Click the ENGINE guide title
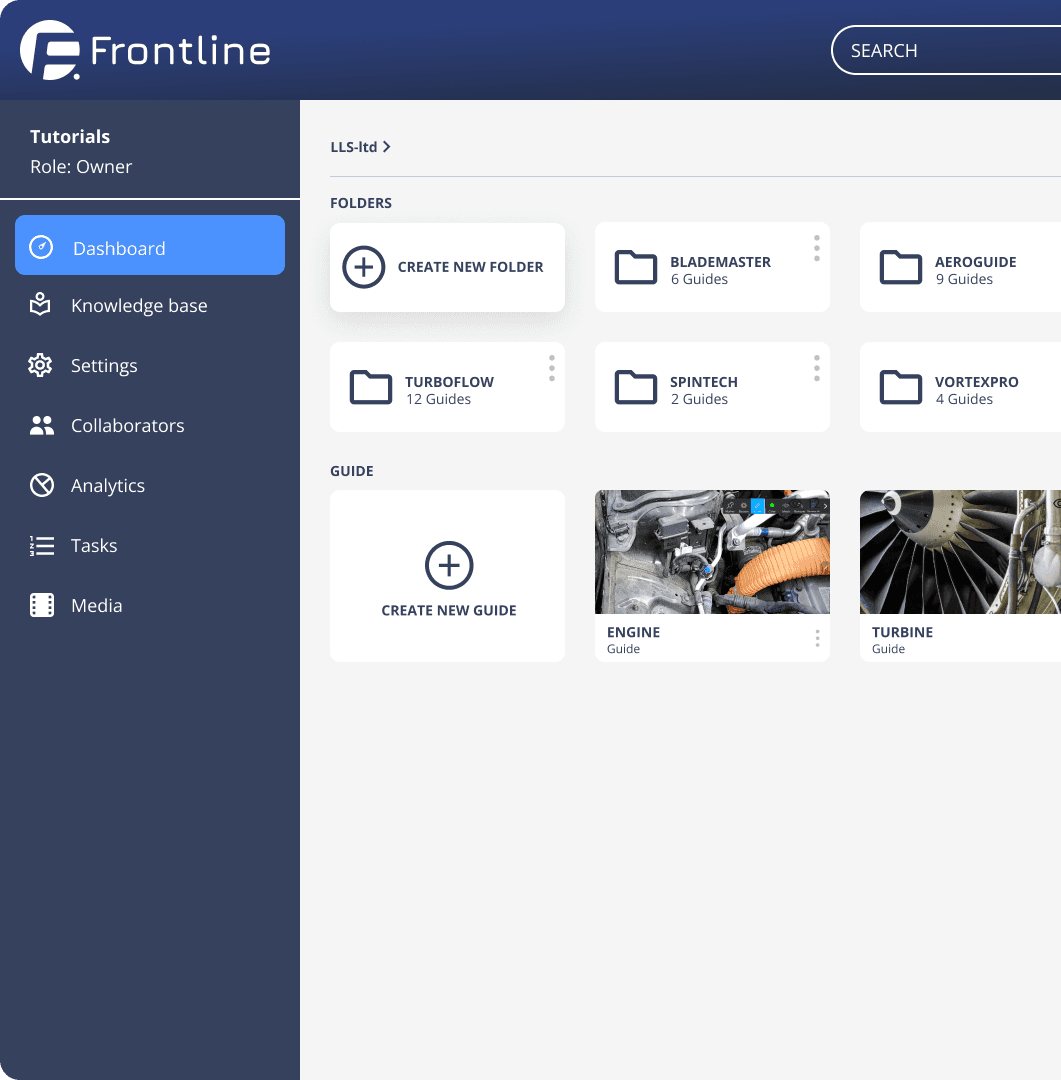 (633, 632)
